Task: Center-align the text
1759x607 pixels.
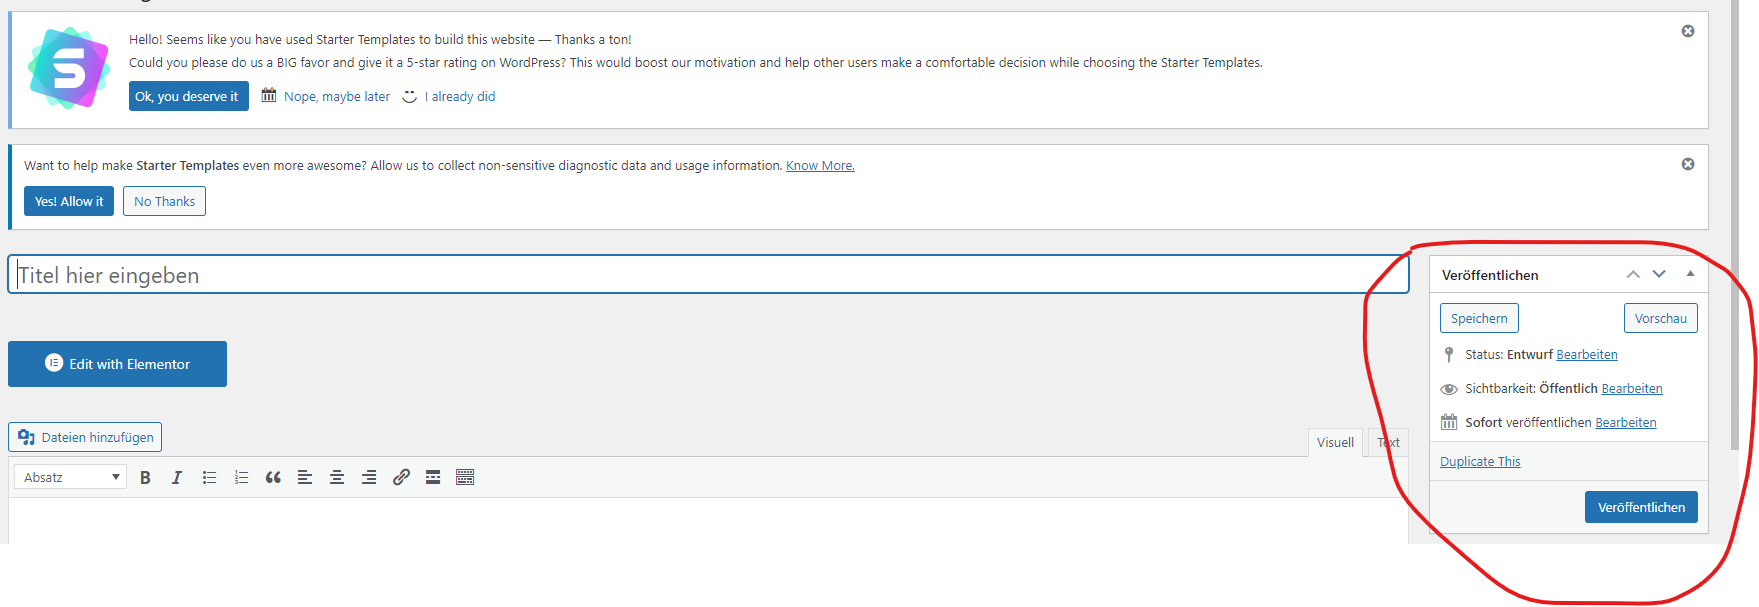Action: pyautogui.click(x=337, y=478)
